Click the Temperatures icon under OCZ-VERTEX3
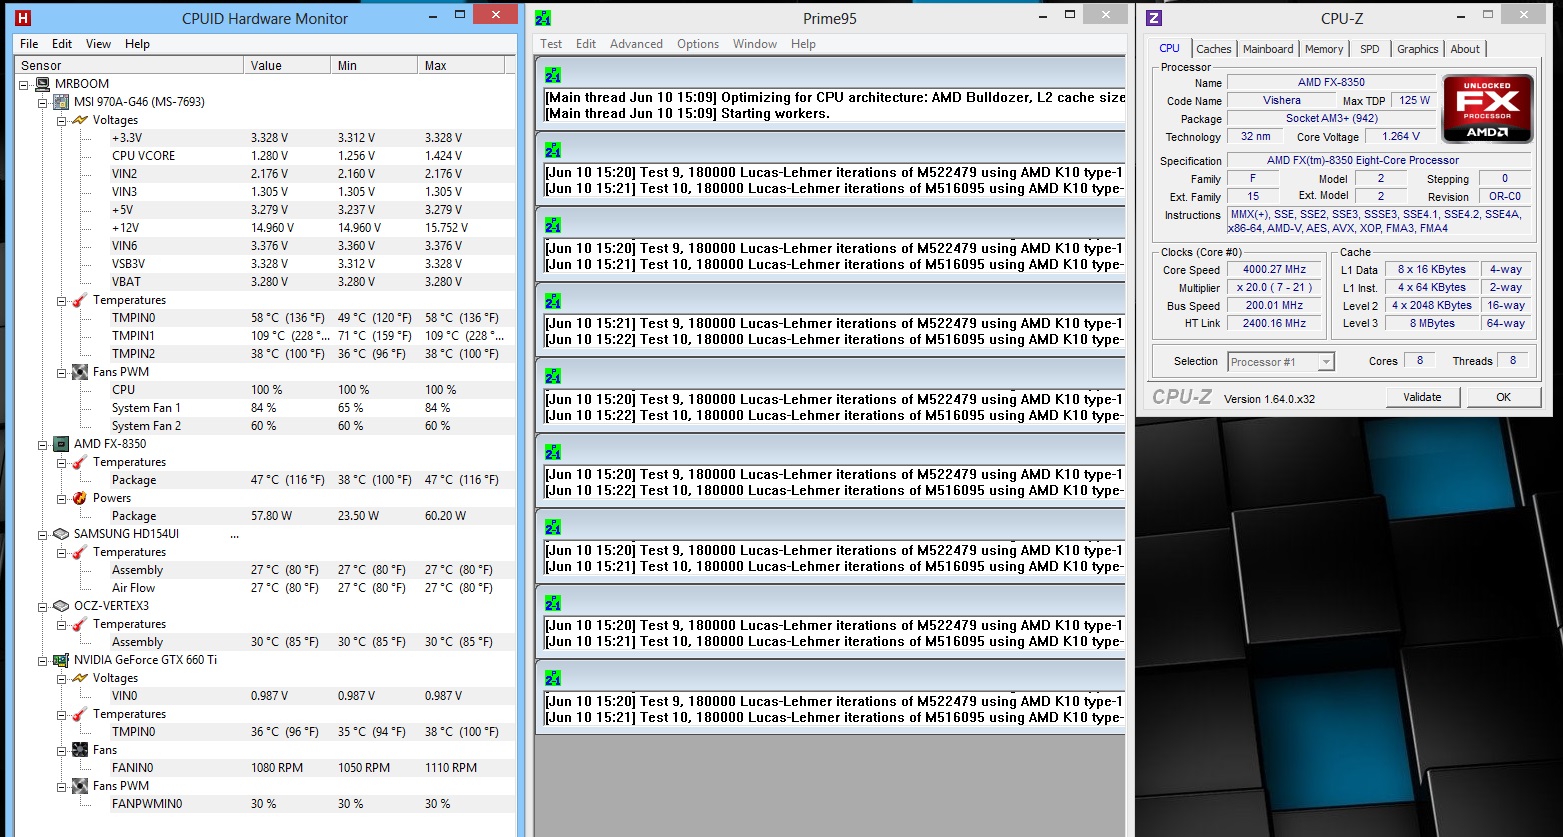The height and width of the screenshot is (837, 1563). [79, 624]
